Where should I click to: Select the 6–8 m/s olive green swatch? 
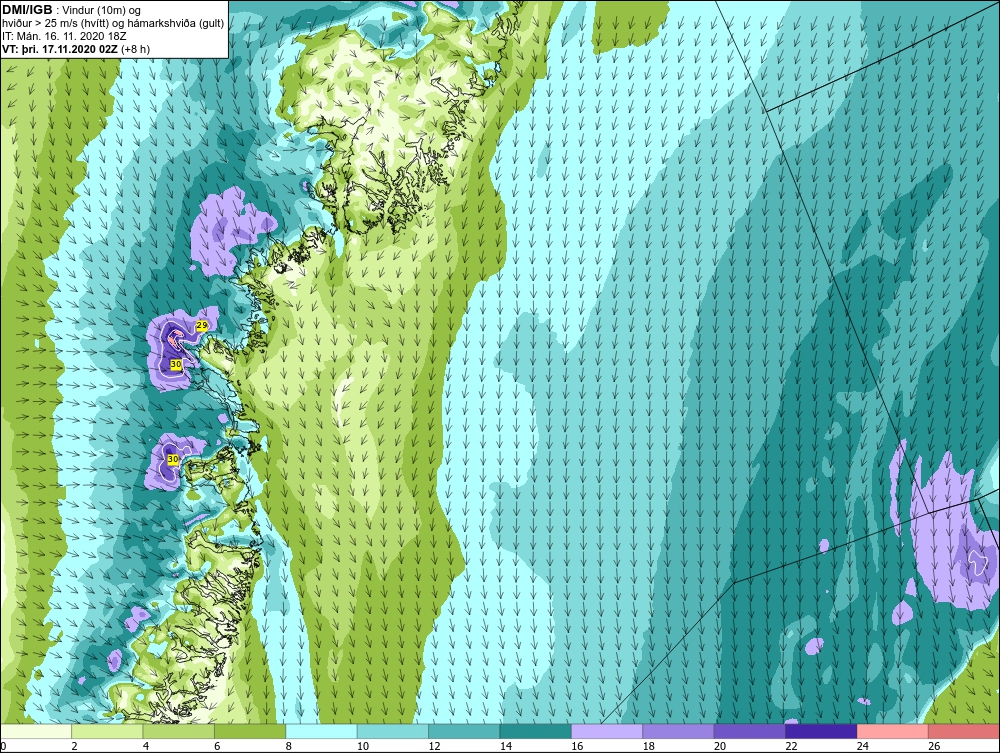(x=251, y=731)
